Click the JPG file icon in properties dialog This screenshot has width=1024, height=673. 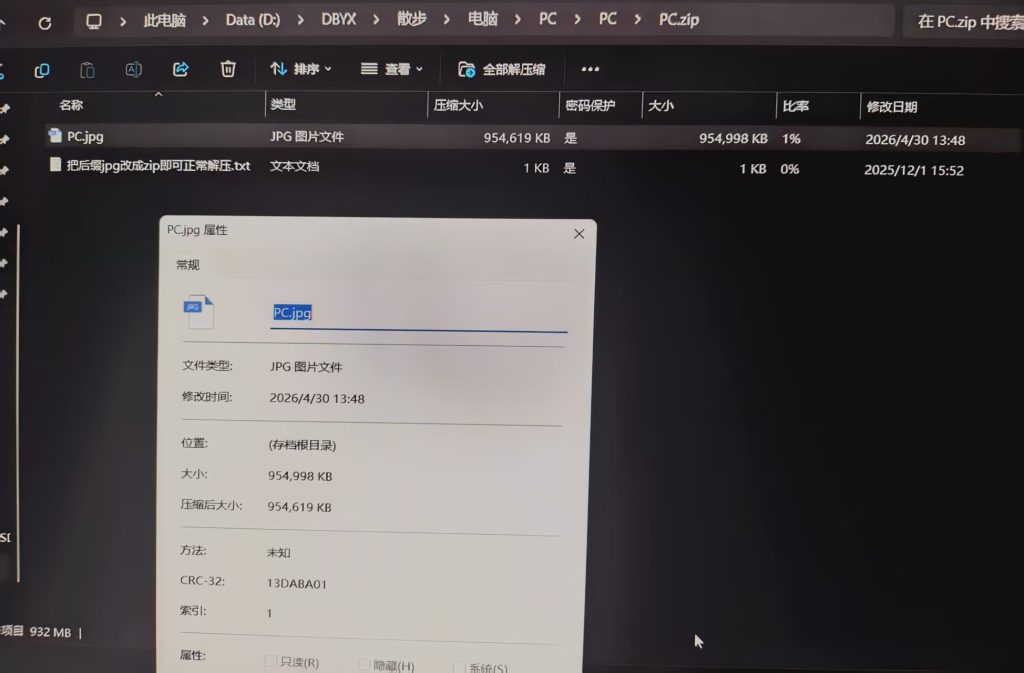[x=199, y=312]
